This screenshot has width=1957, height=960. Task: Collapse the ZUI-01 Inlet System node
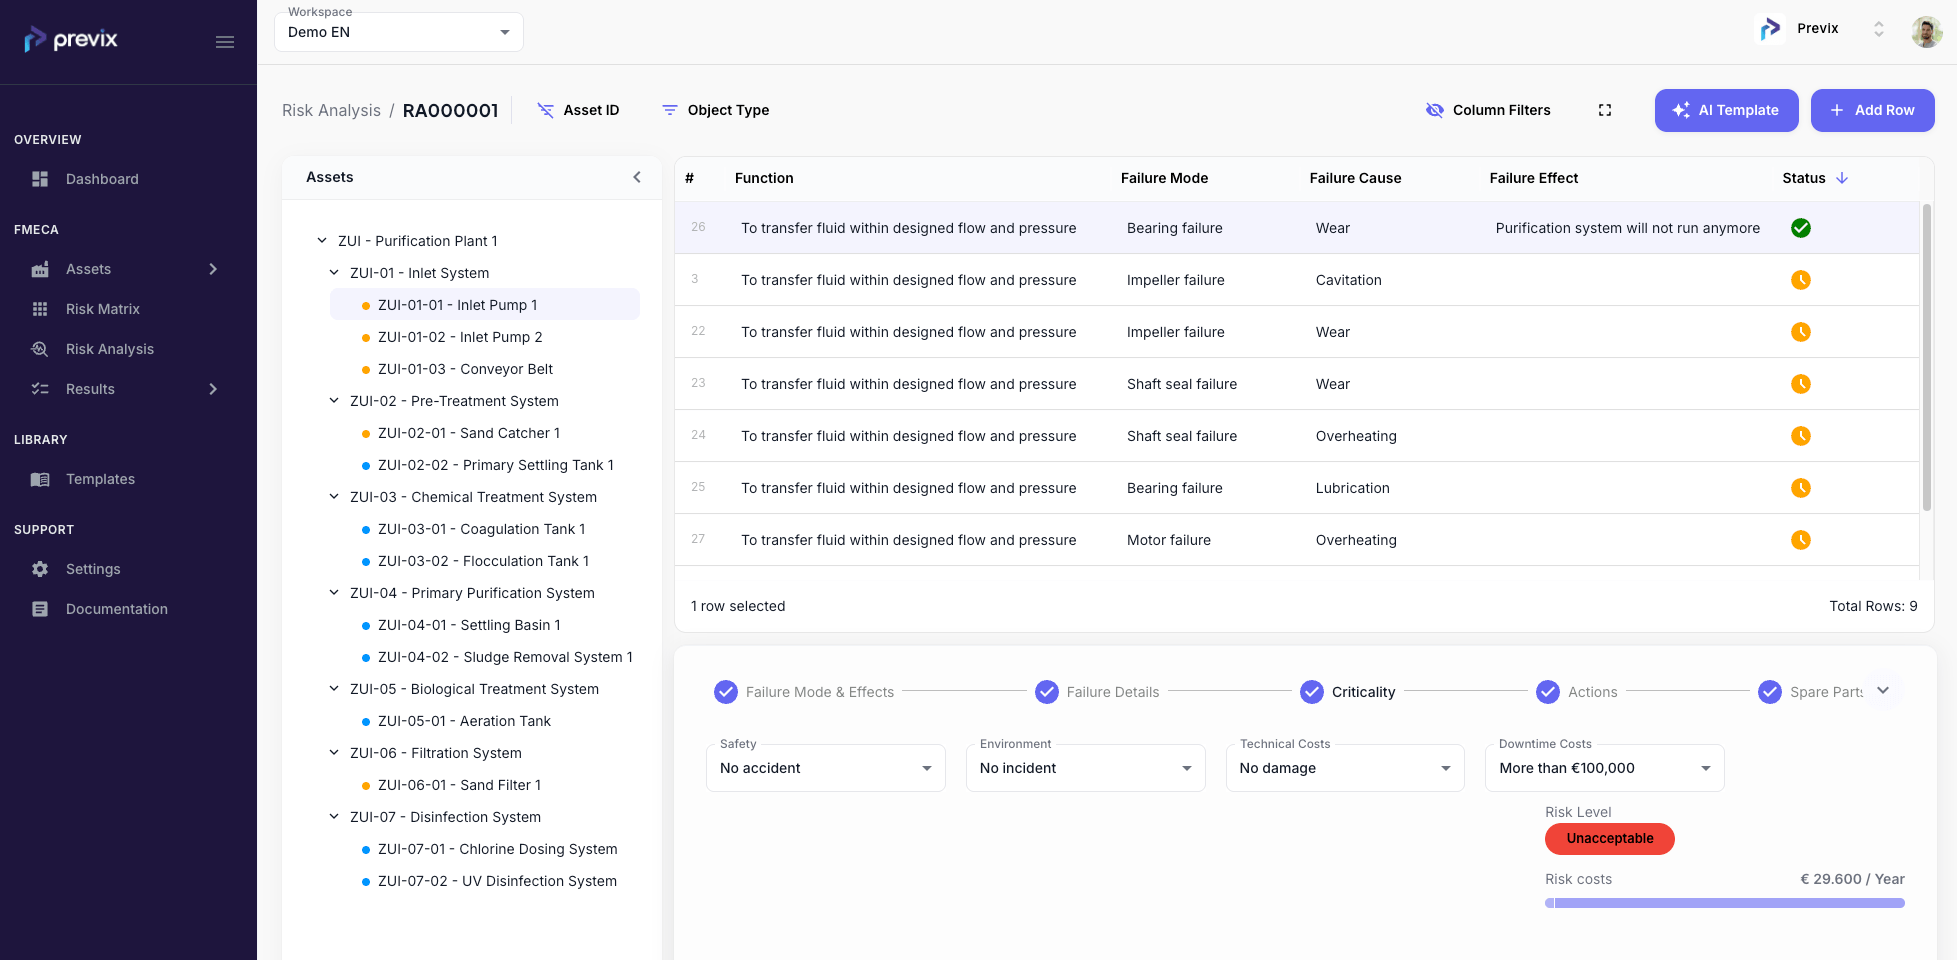point(334,273)
